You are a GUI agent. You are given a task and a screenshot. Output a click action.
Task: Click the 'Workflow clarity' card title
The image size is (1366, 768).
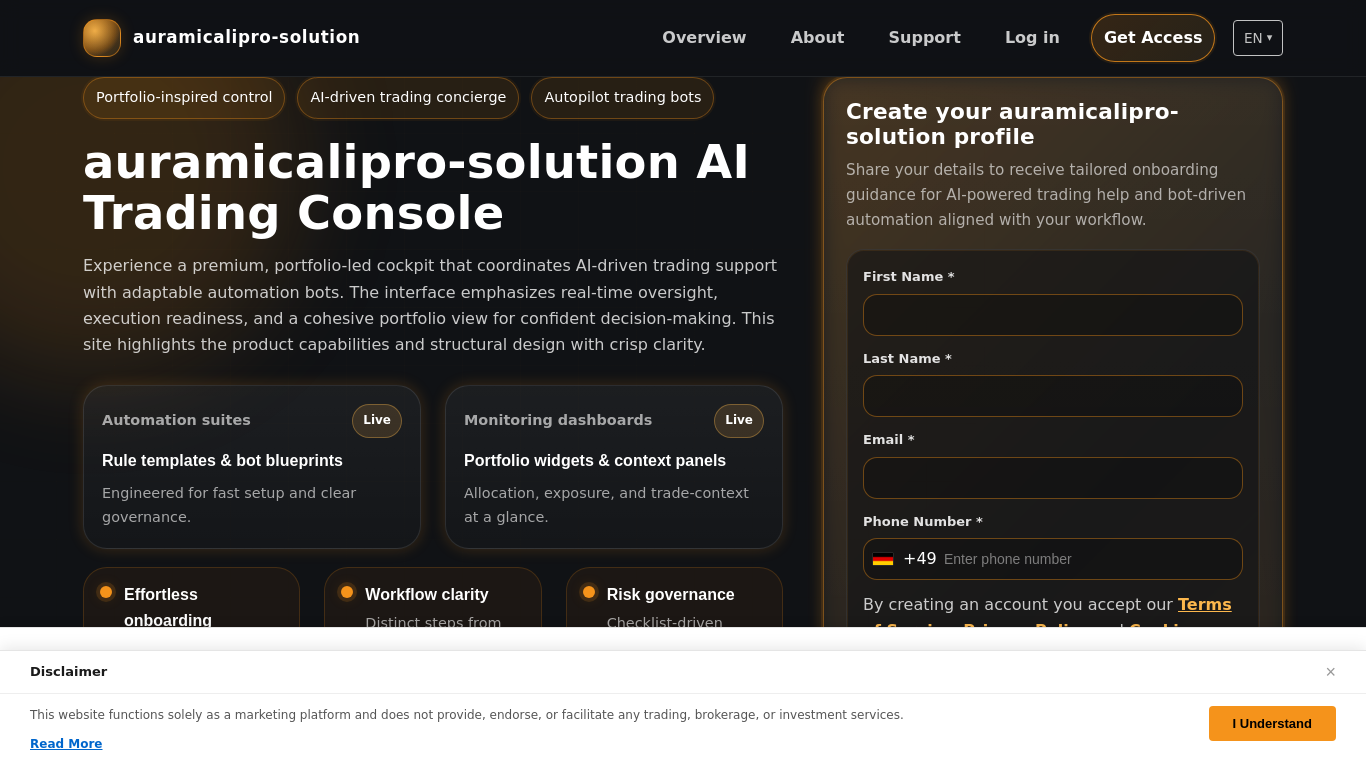[427, 595]
